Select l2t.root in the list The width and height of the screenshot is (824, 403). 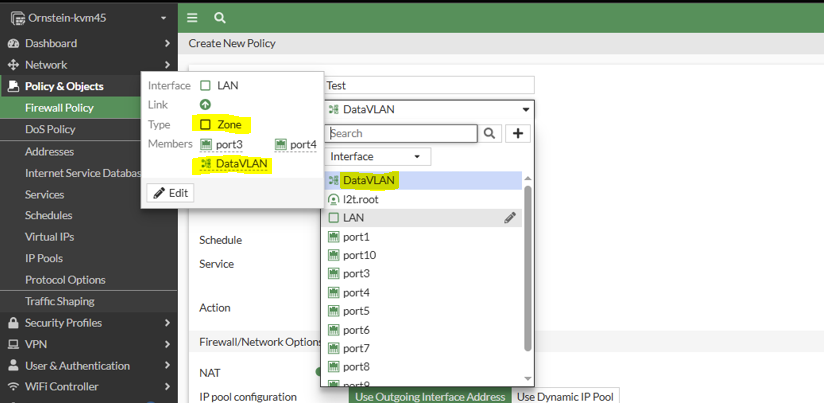pos(423,200)
